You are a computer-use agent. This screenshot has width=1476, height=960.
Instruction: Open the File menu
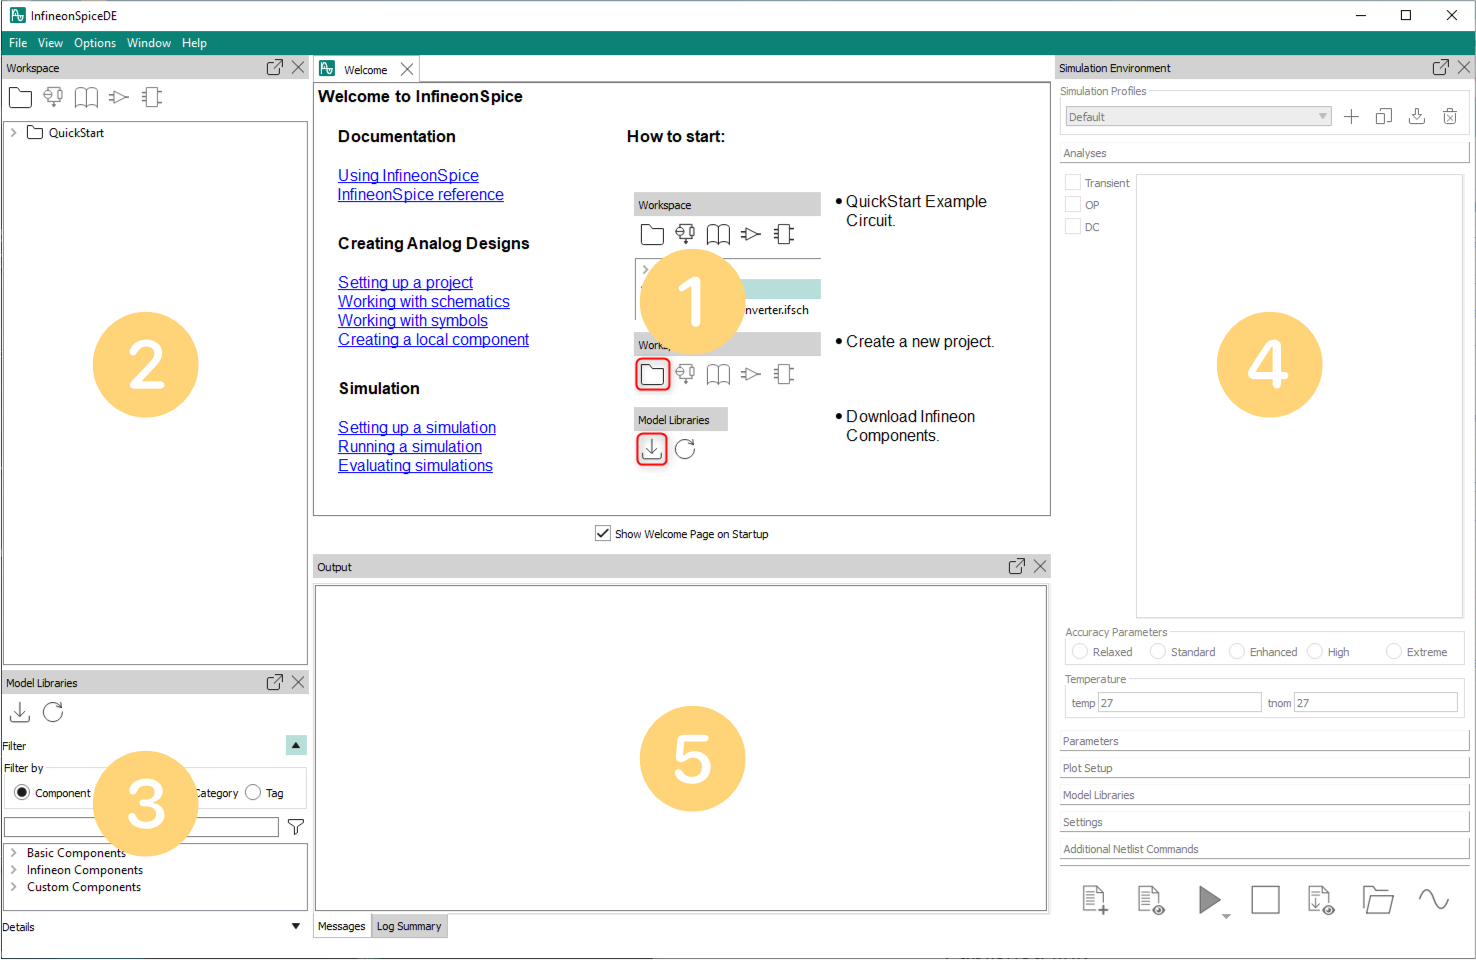pos(18,43)
